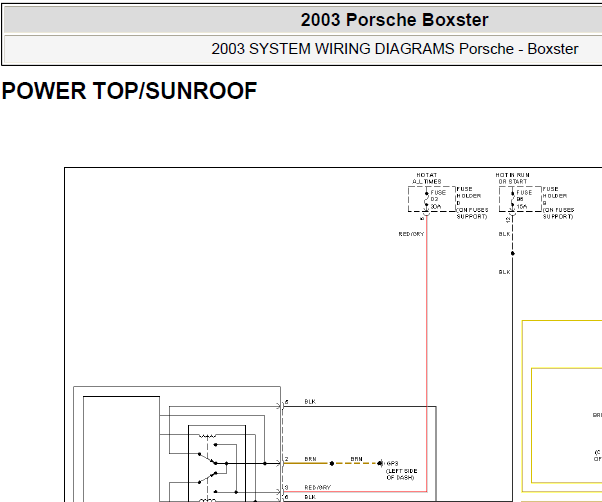Click the 'FUSE B6 15A' fuse label
The height and width of the screenshot is (502, 602).
tap(524, 199)
